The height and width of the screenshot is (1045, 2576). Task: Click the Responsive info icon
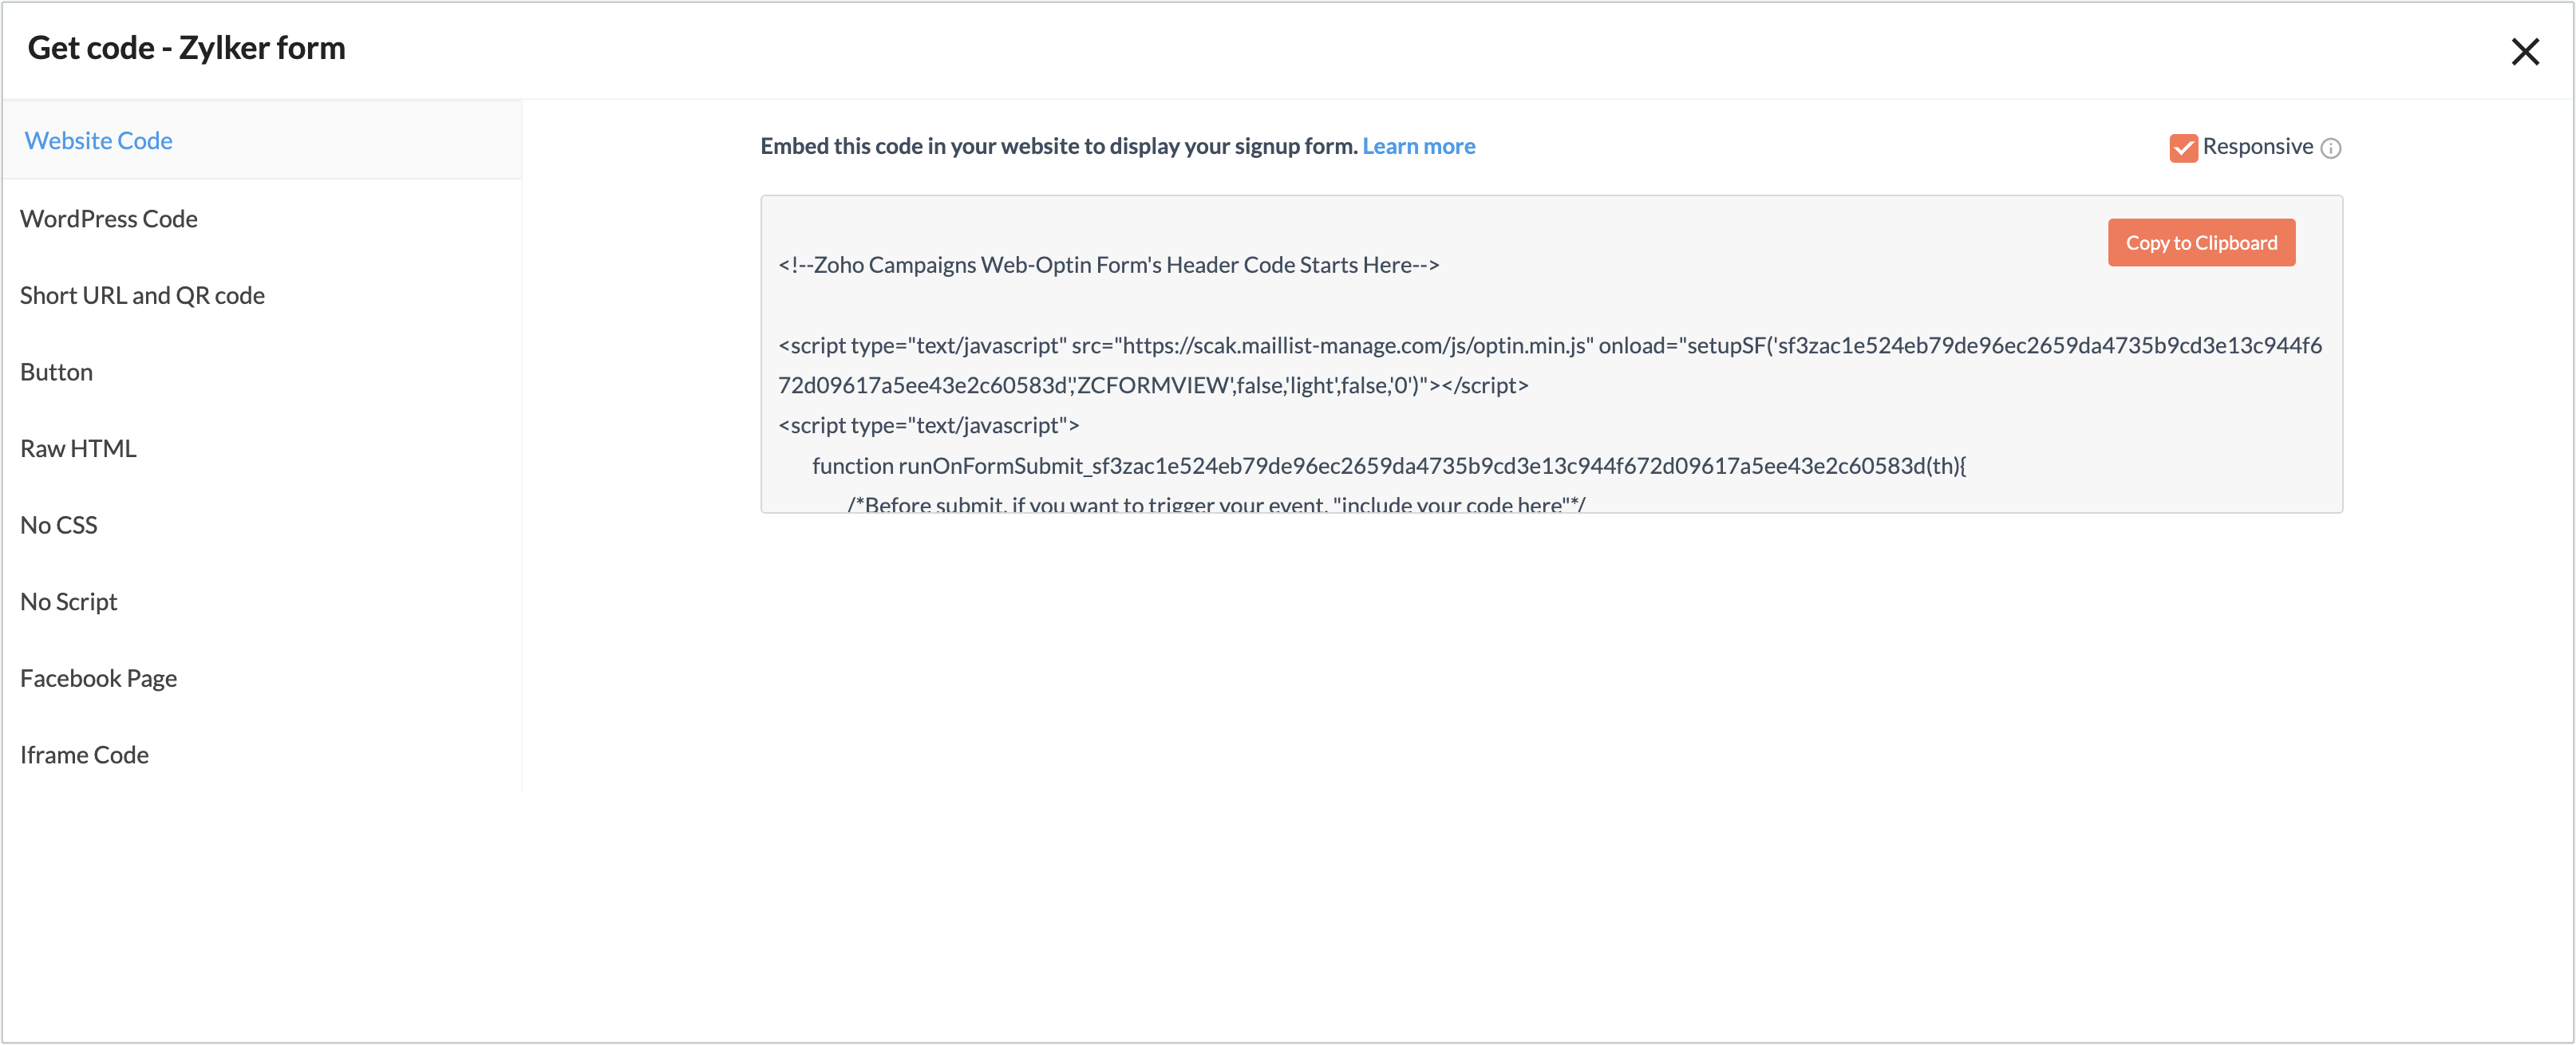pos(2330,148)
